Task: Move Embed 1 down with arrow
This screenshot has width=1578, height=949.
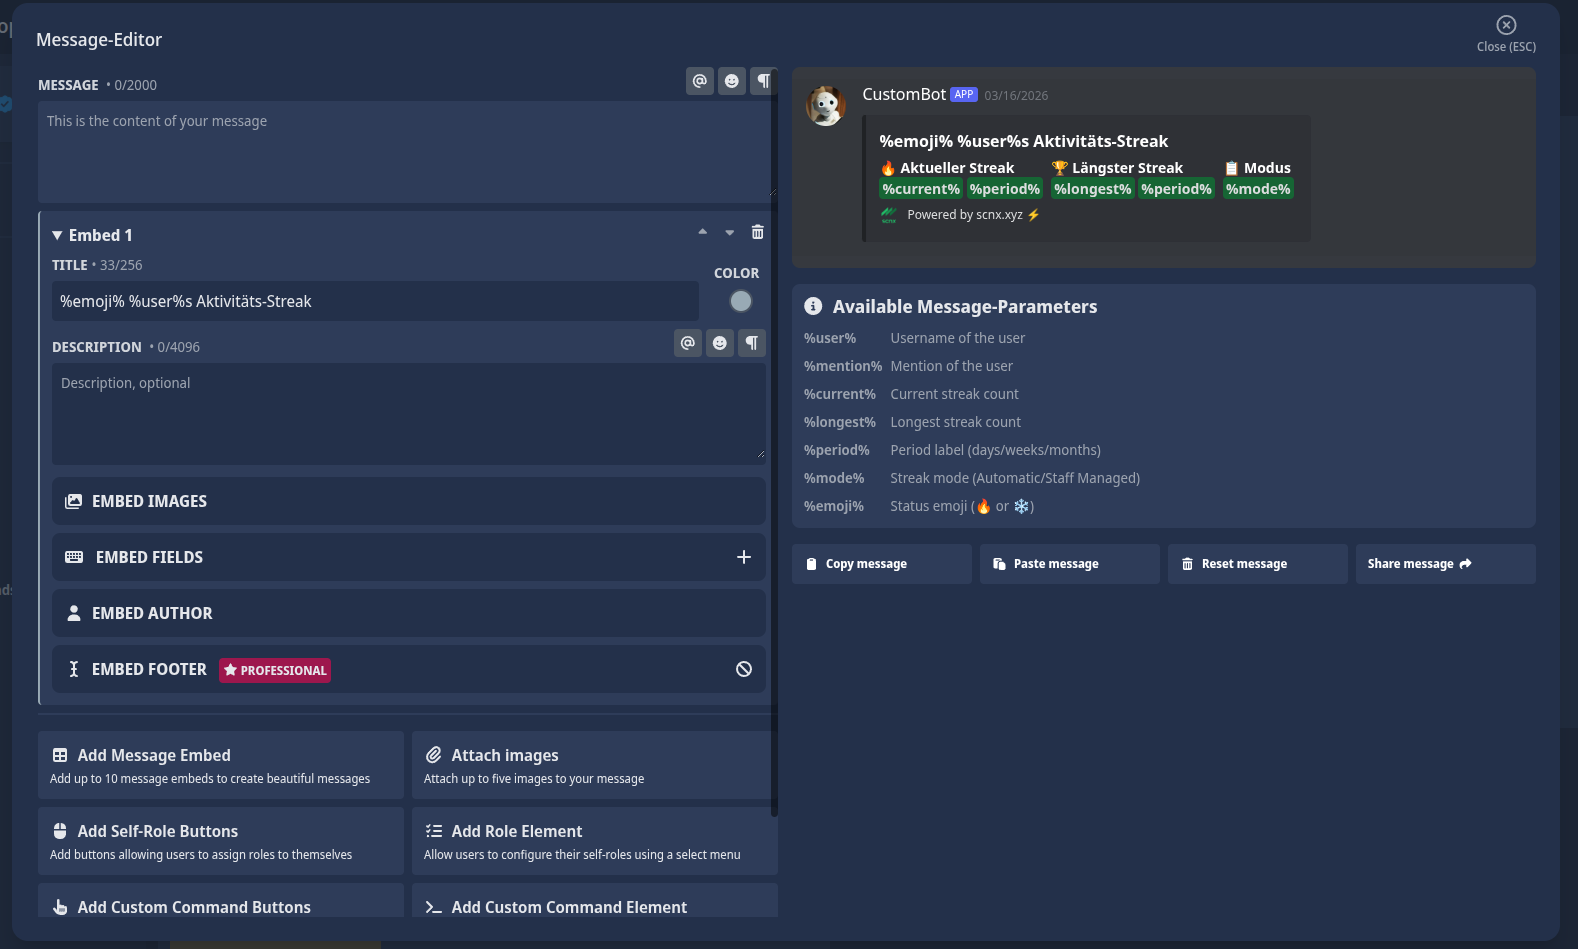Action: (x=730, y=233)
